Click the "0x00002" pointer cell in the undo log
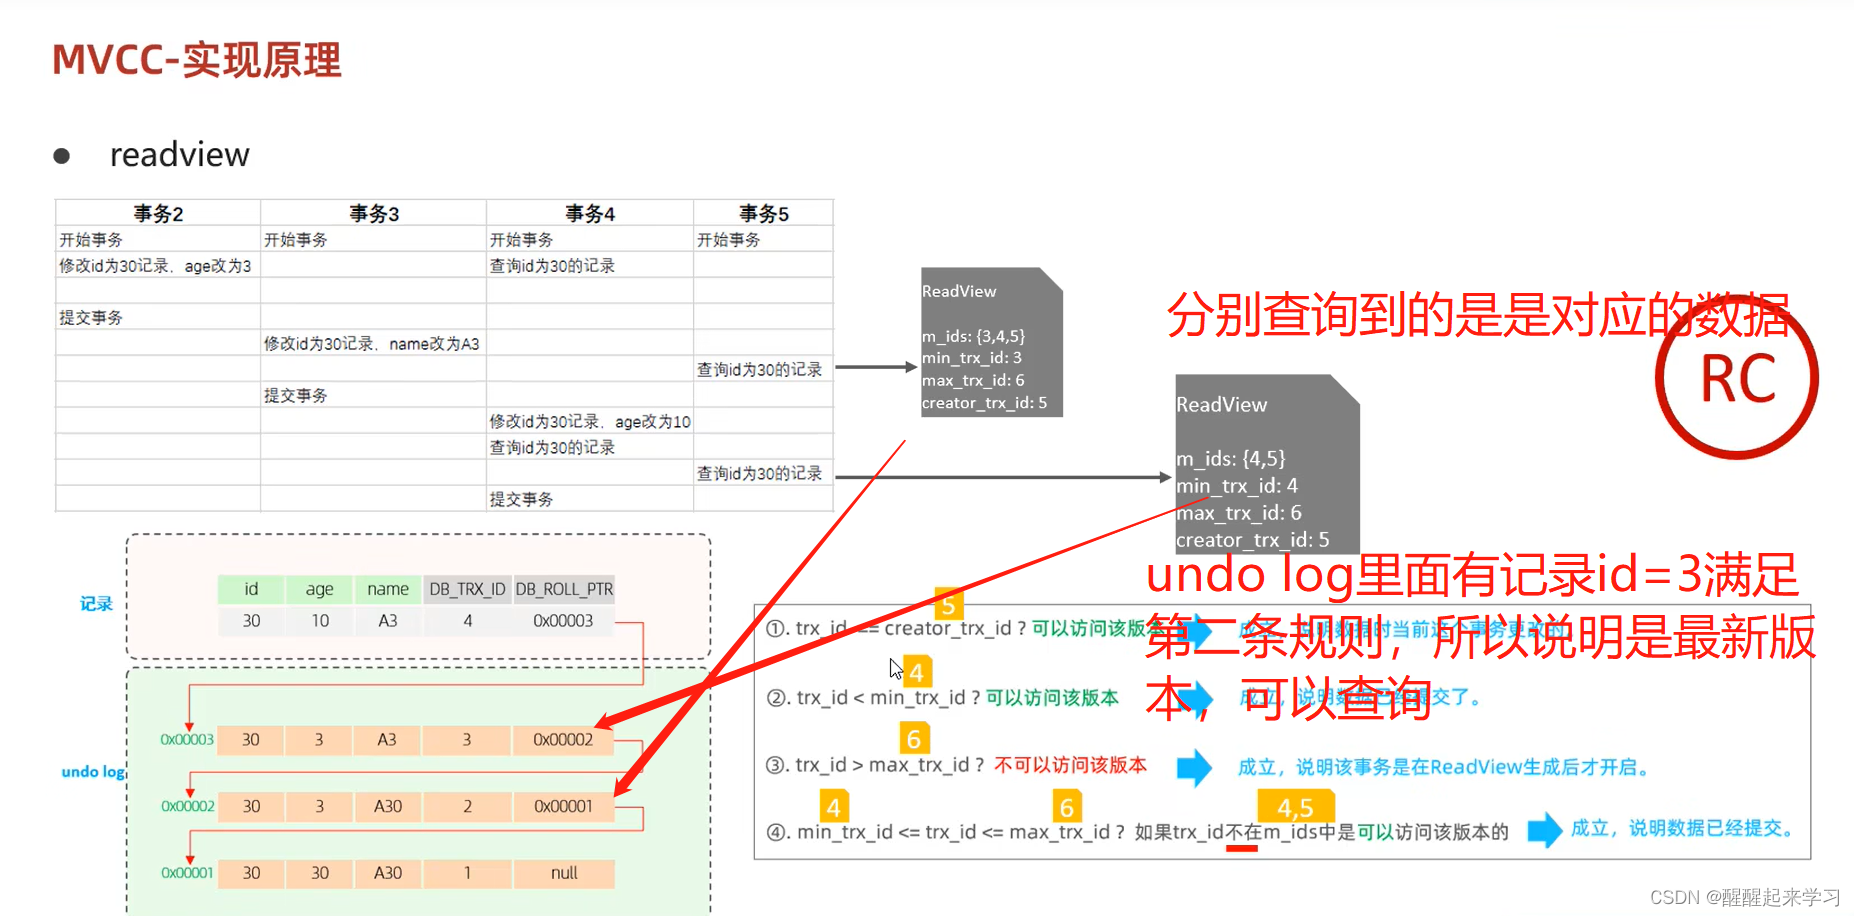This screenshot has width=1854, height=916. point(563,740)
